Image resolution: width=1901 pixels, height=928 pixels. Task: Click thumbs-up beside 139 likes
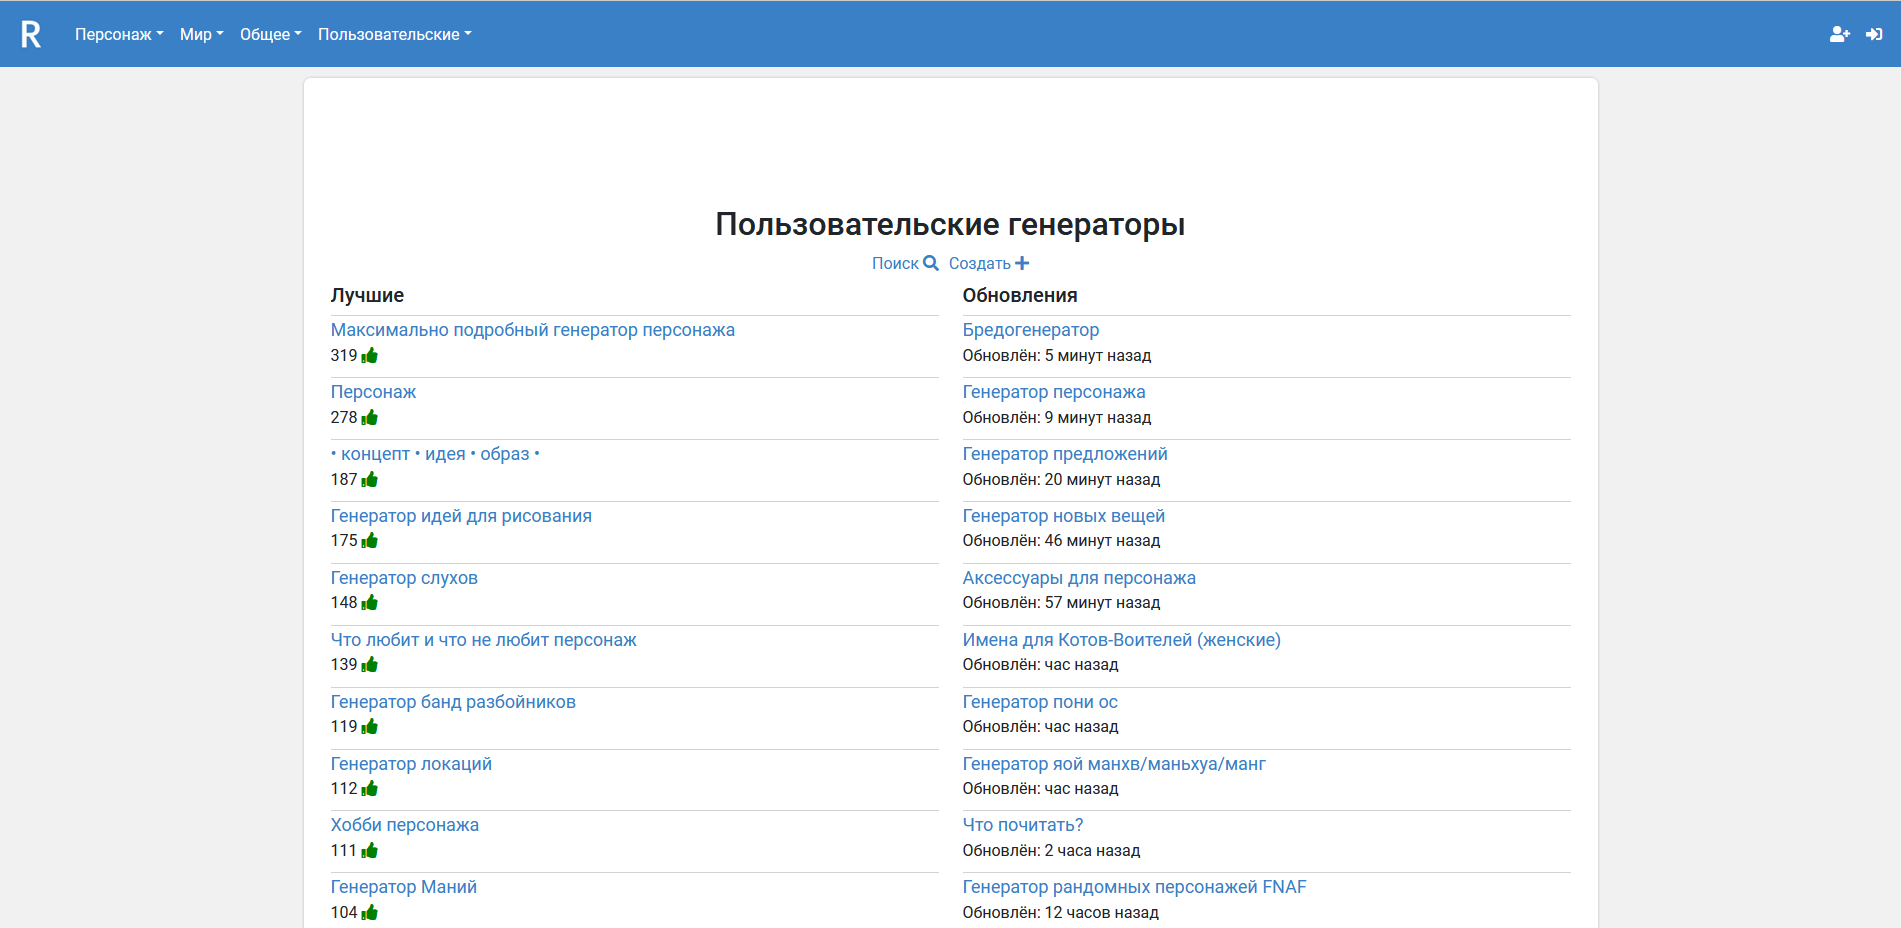point(370,664)
